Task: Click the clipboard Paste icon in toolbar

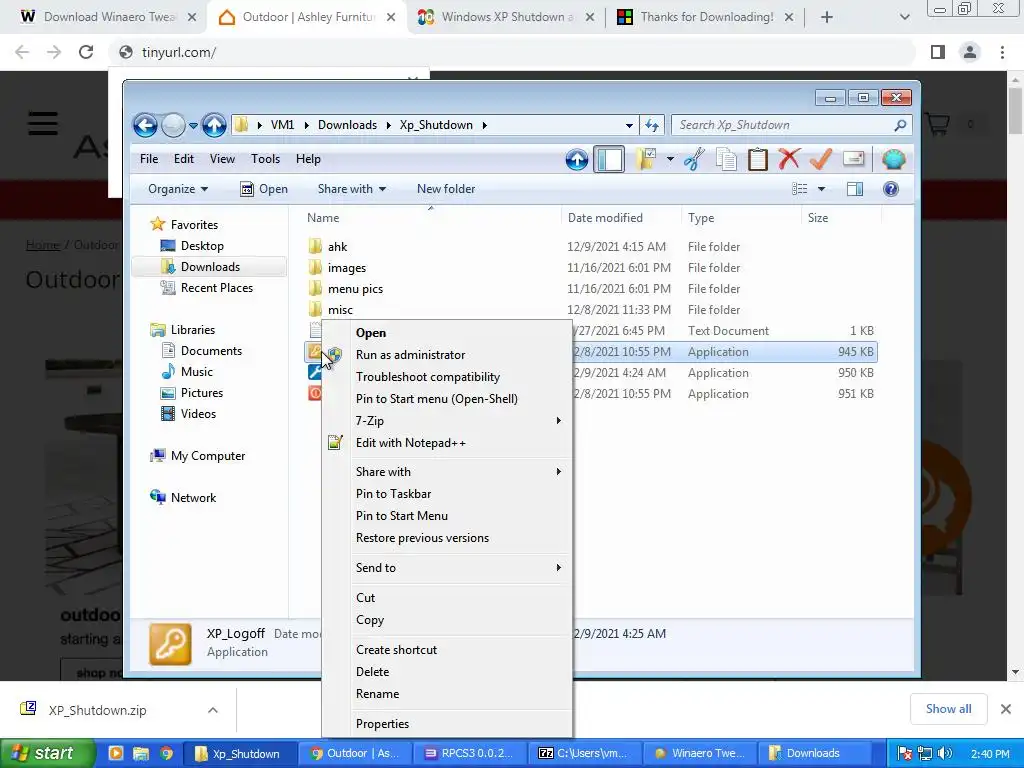Action: 758,159
